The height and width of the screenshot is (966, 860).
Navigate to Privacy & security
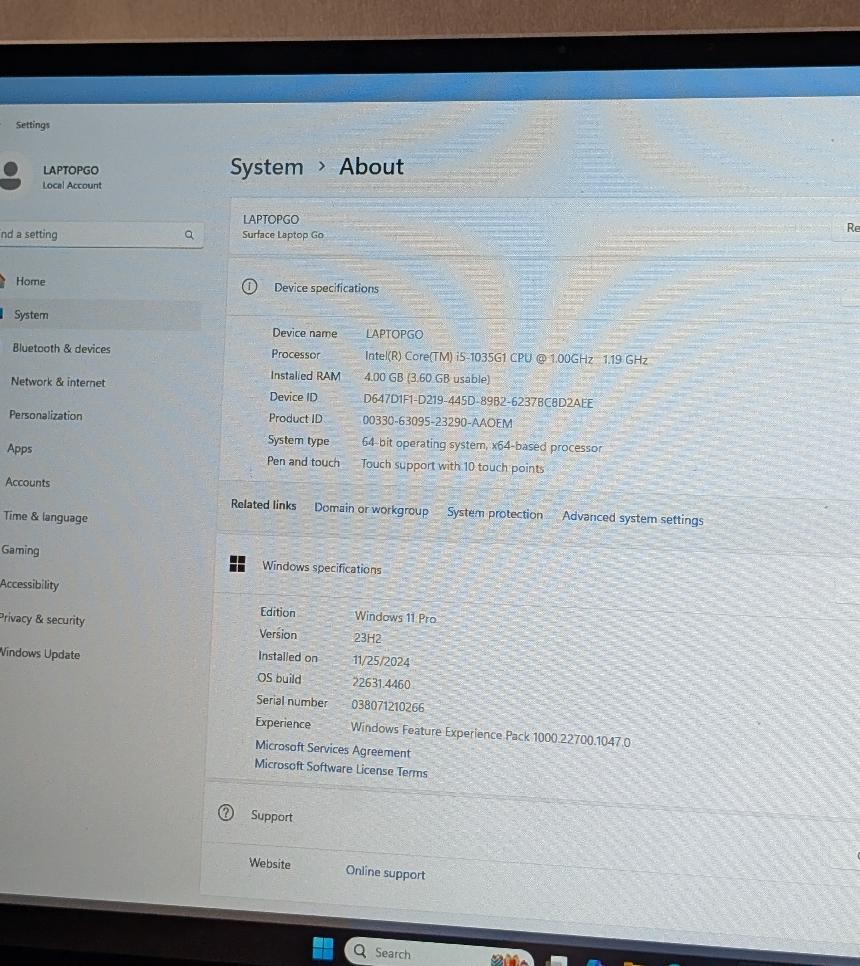(42, 620)
